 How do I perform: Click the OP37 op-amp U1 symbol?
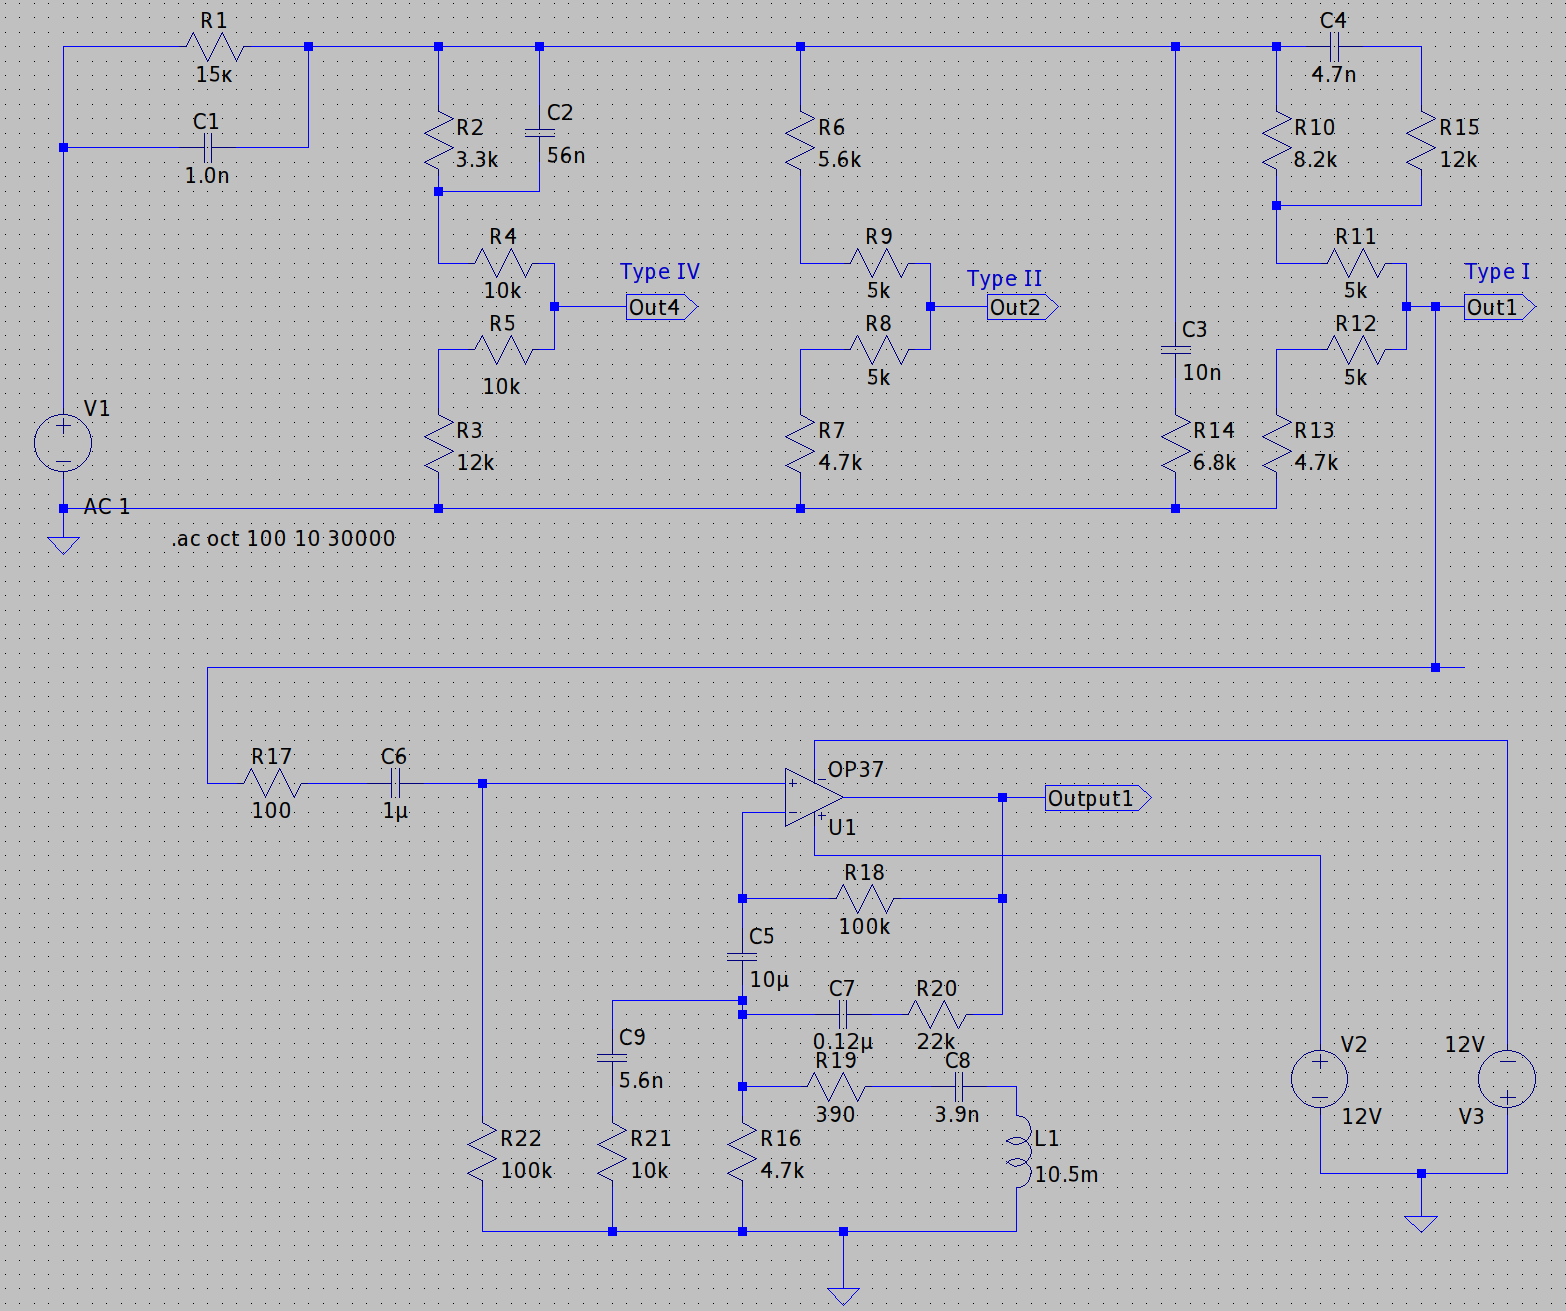click(x=813, y=798)
